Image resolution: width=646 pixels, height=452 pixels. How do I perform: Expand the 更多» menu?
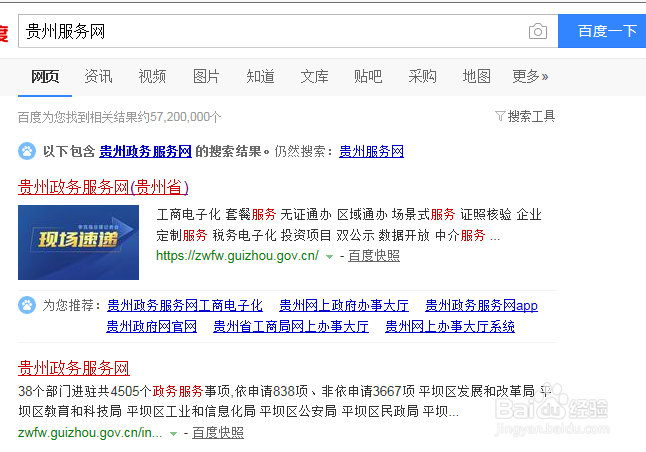pos(530,77)
